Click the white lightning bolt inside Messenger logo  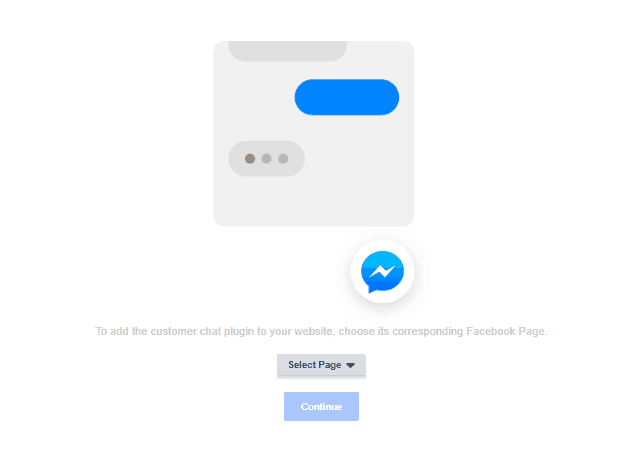point(382,271)
